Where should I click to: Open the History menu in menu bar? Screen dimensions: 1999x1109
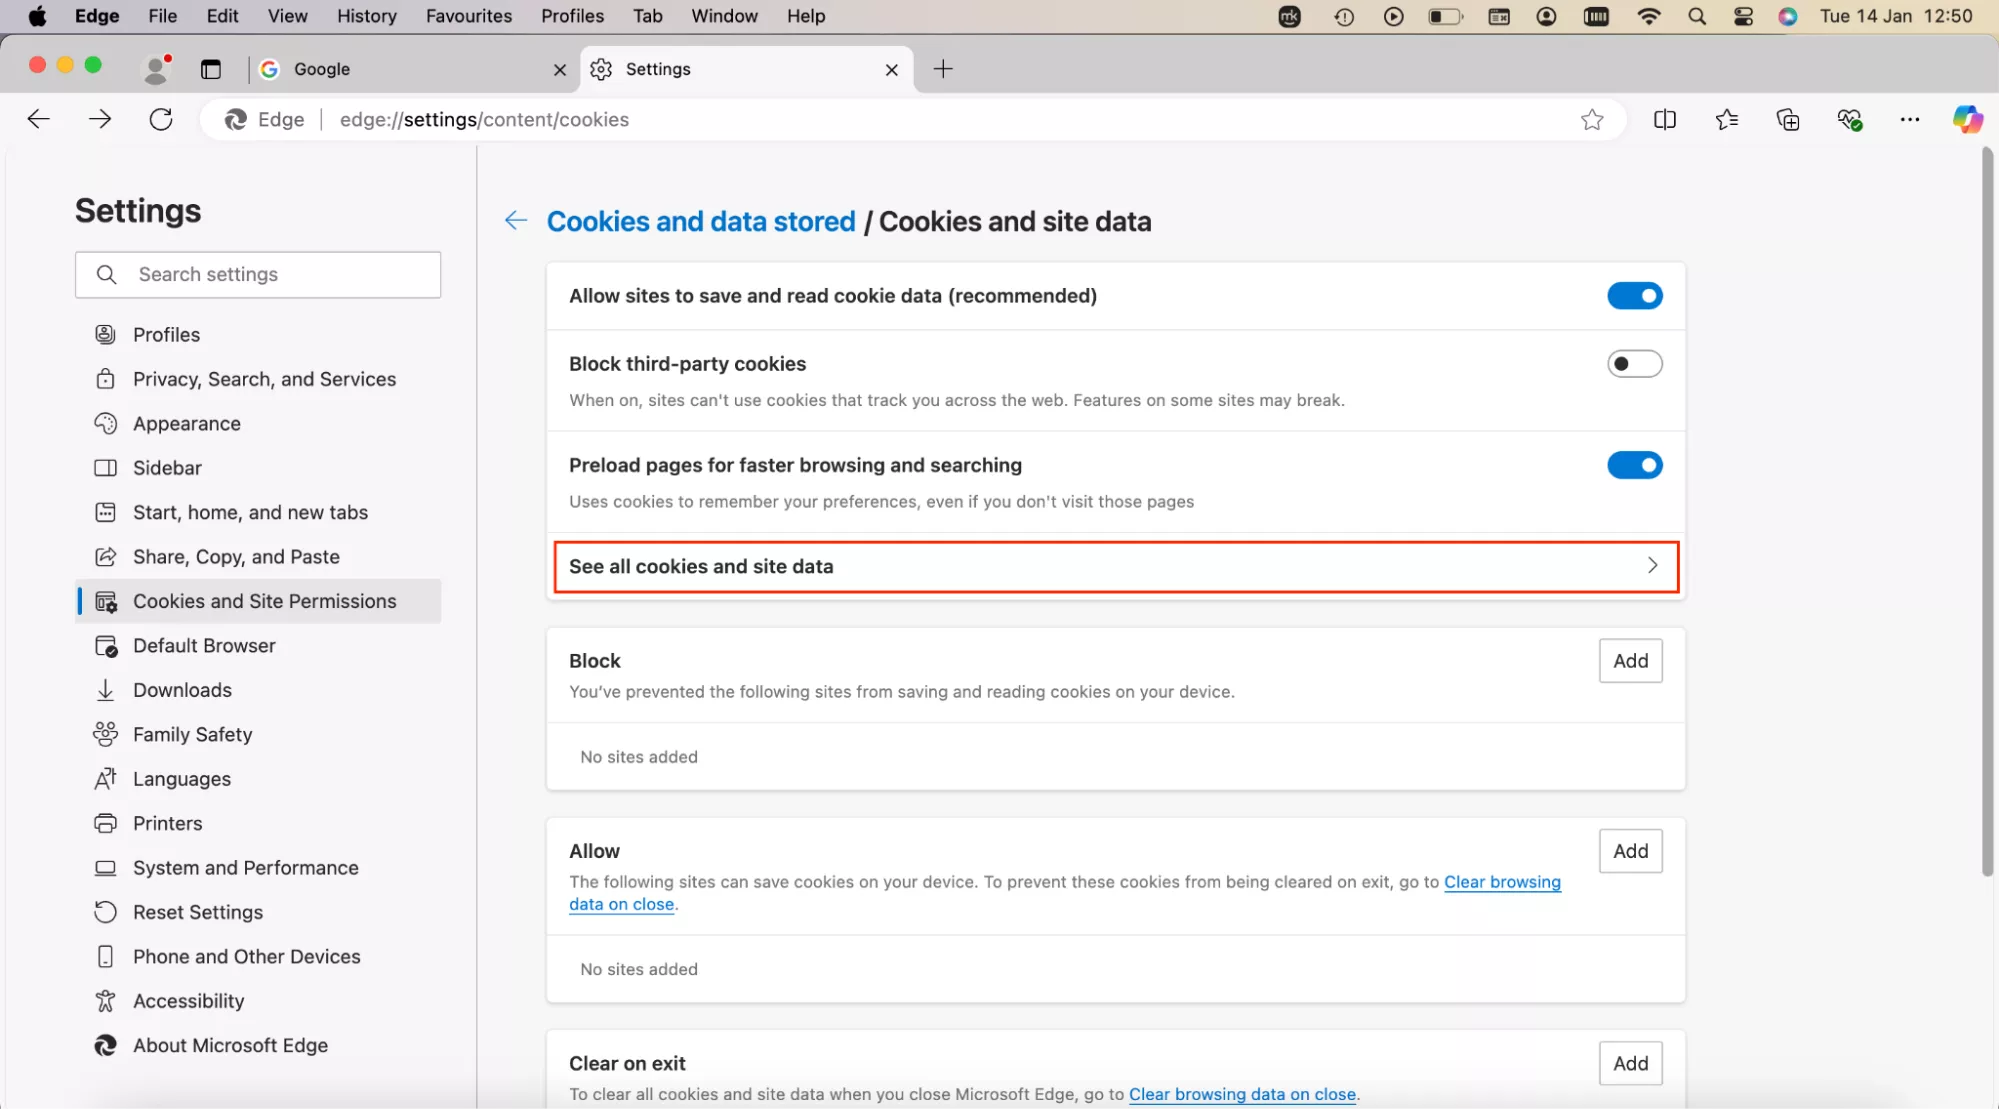(366, 16)
